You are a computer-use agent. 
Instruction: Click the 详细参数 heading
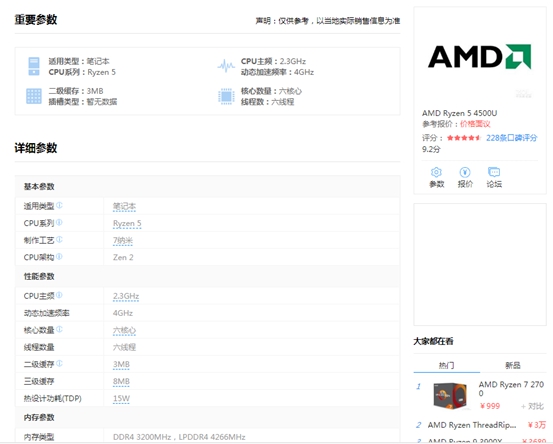tap(36, 148)
